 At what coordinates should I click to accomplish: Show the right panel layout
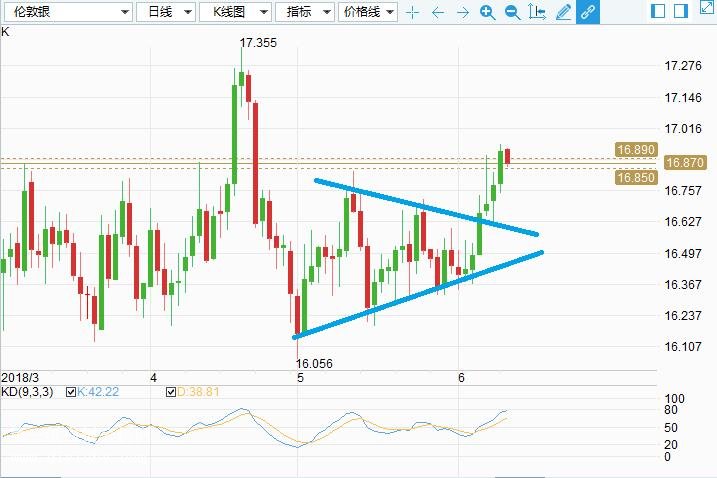pyautogui.click(x=681, y=11)
